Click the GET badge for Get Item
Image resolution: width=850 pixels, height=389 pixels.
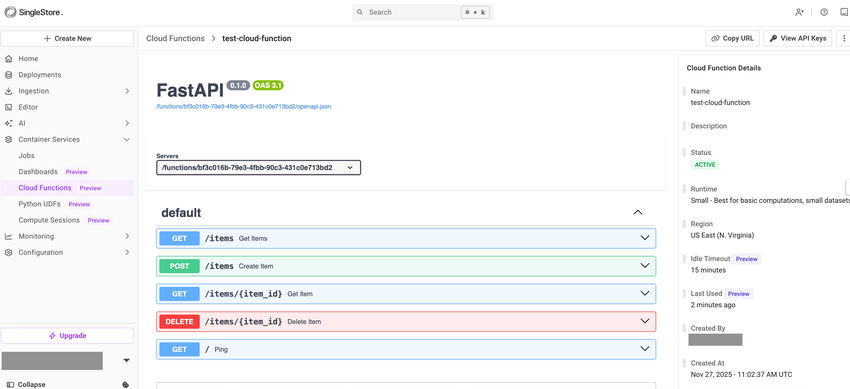point(179,294)
